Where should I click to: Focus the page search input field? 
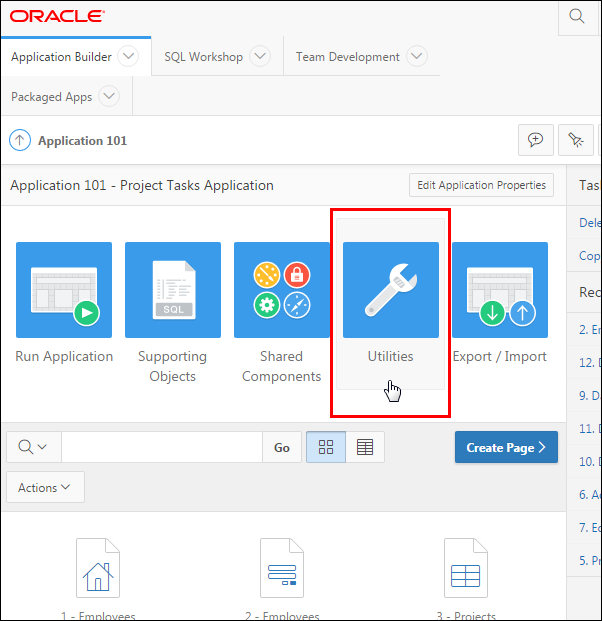(x=162, y=447)
